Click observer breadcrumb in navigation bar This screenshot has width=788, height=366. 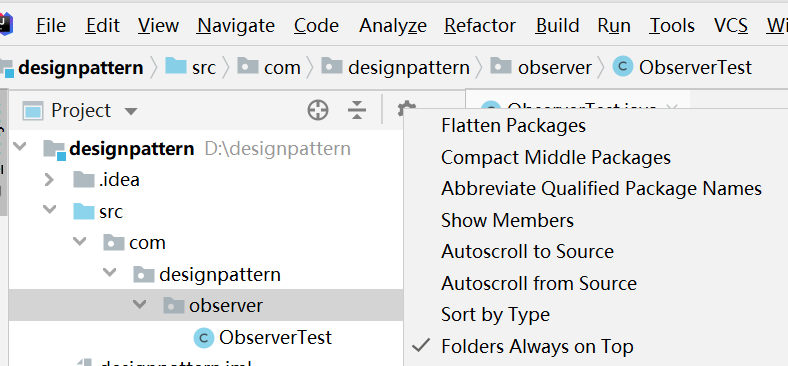click(x=555, y=67)
